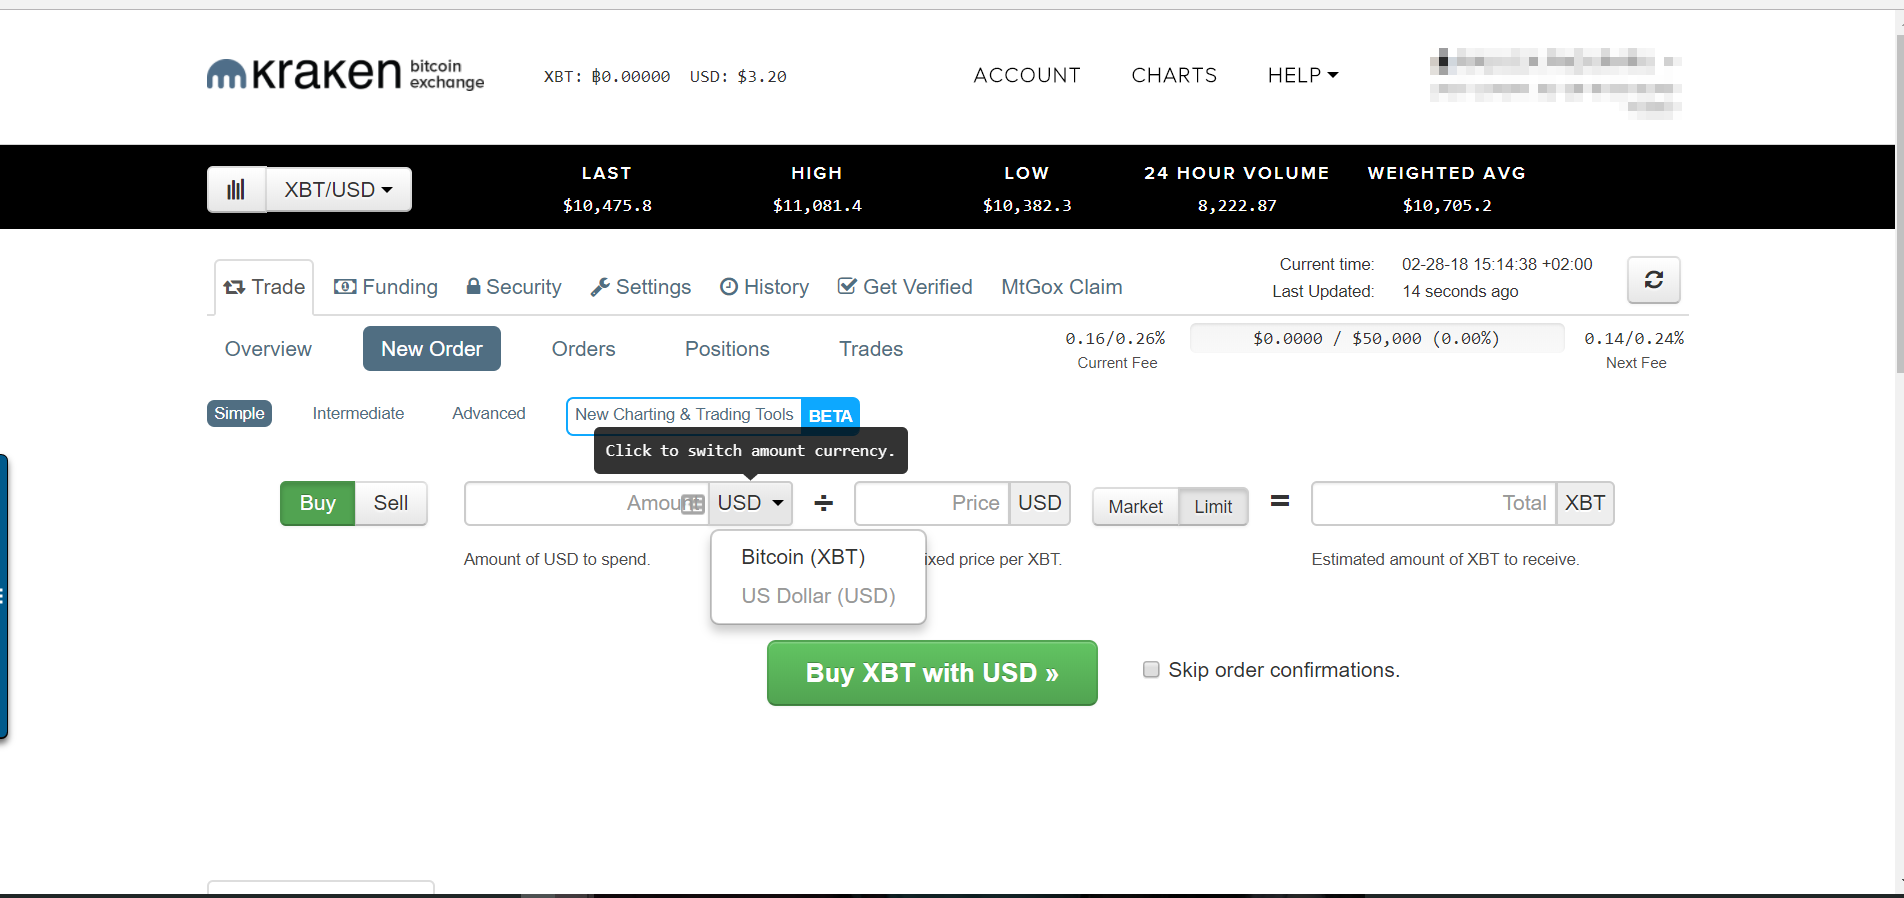Screen dimensions: 1904x898
Task: Click the refresh icon button
Action: [x=1654, y=280]
